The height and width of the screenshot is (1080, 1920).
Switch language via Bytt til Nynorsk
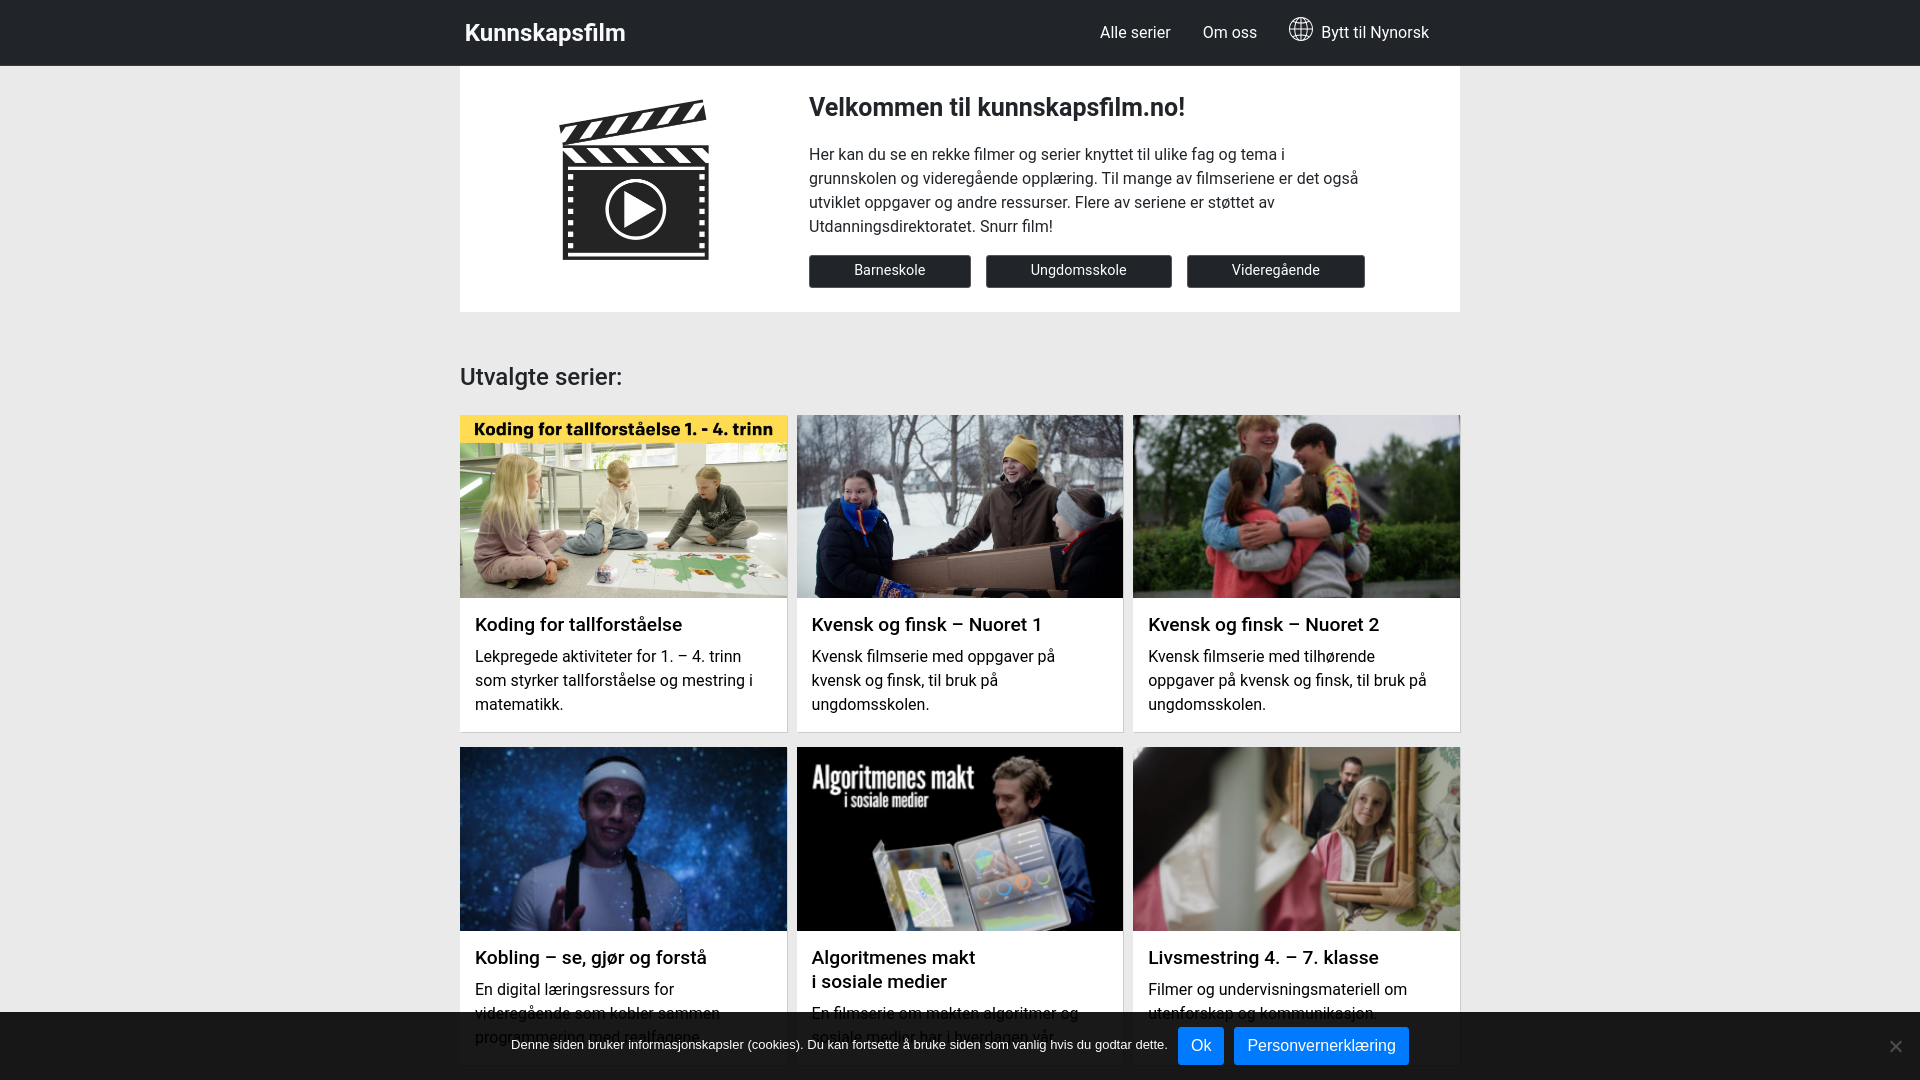click(1375, 33)
